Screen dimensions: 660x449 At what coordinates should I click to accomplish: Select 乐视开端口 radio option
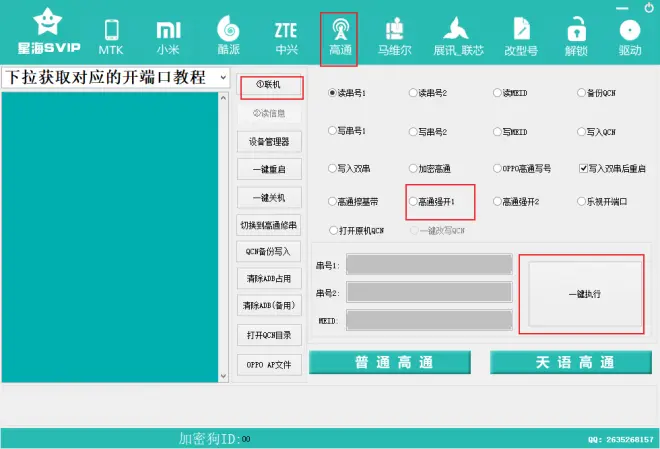602,202
